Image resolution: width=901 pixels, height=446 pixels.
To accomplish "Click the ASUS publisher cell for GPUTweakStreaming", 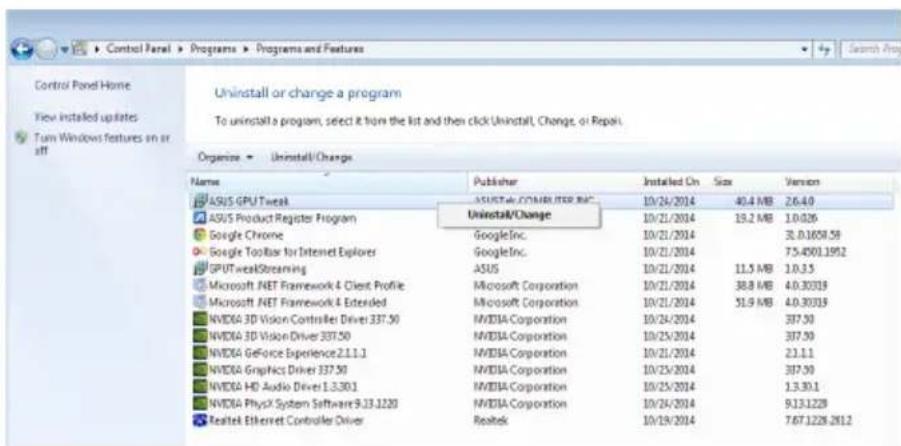I will point(487,268).
